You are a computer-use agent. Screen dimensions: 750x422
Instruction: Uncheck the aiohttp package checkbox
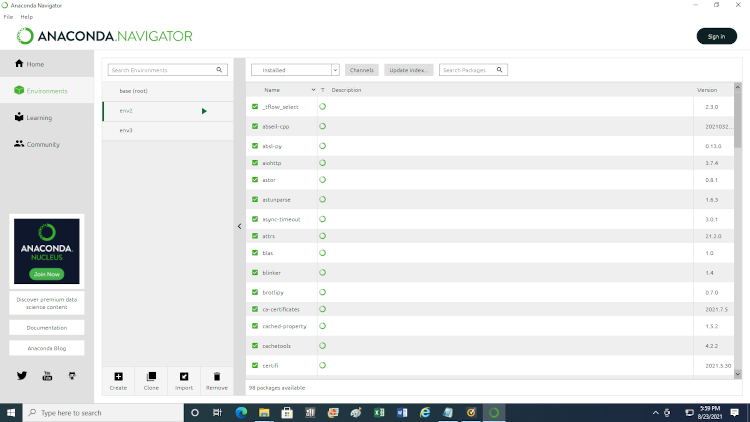[x=255, y=163]
